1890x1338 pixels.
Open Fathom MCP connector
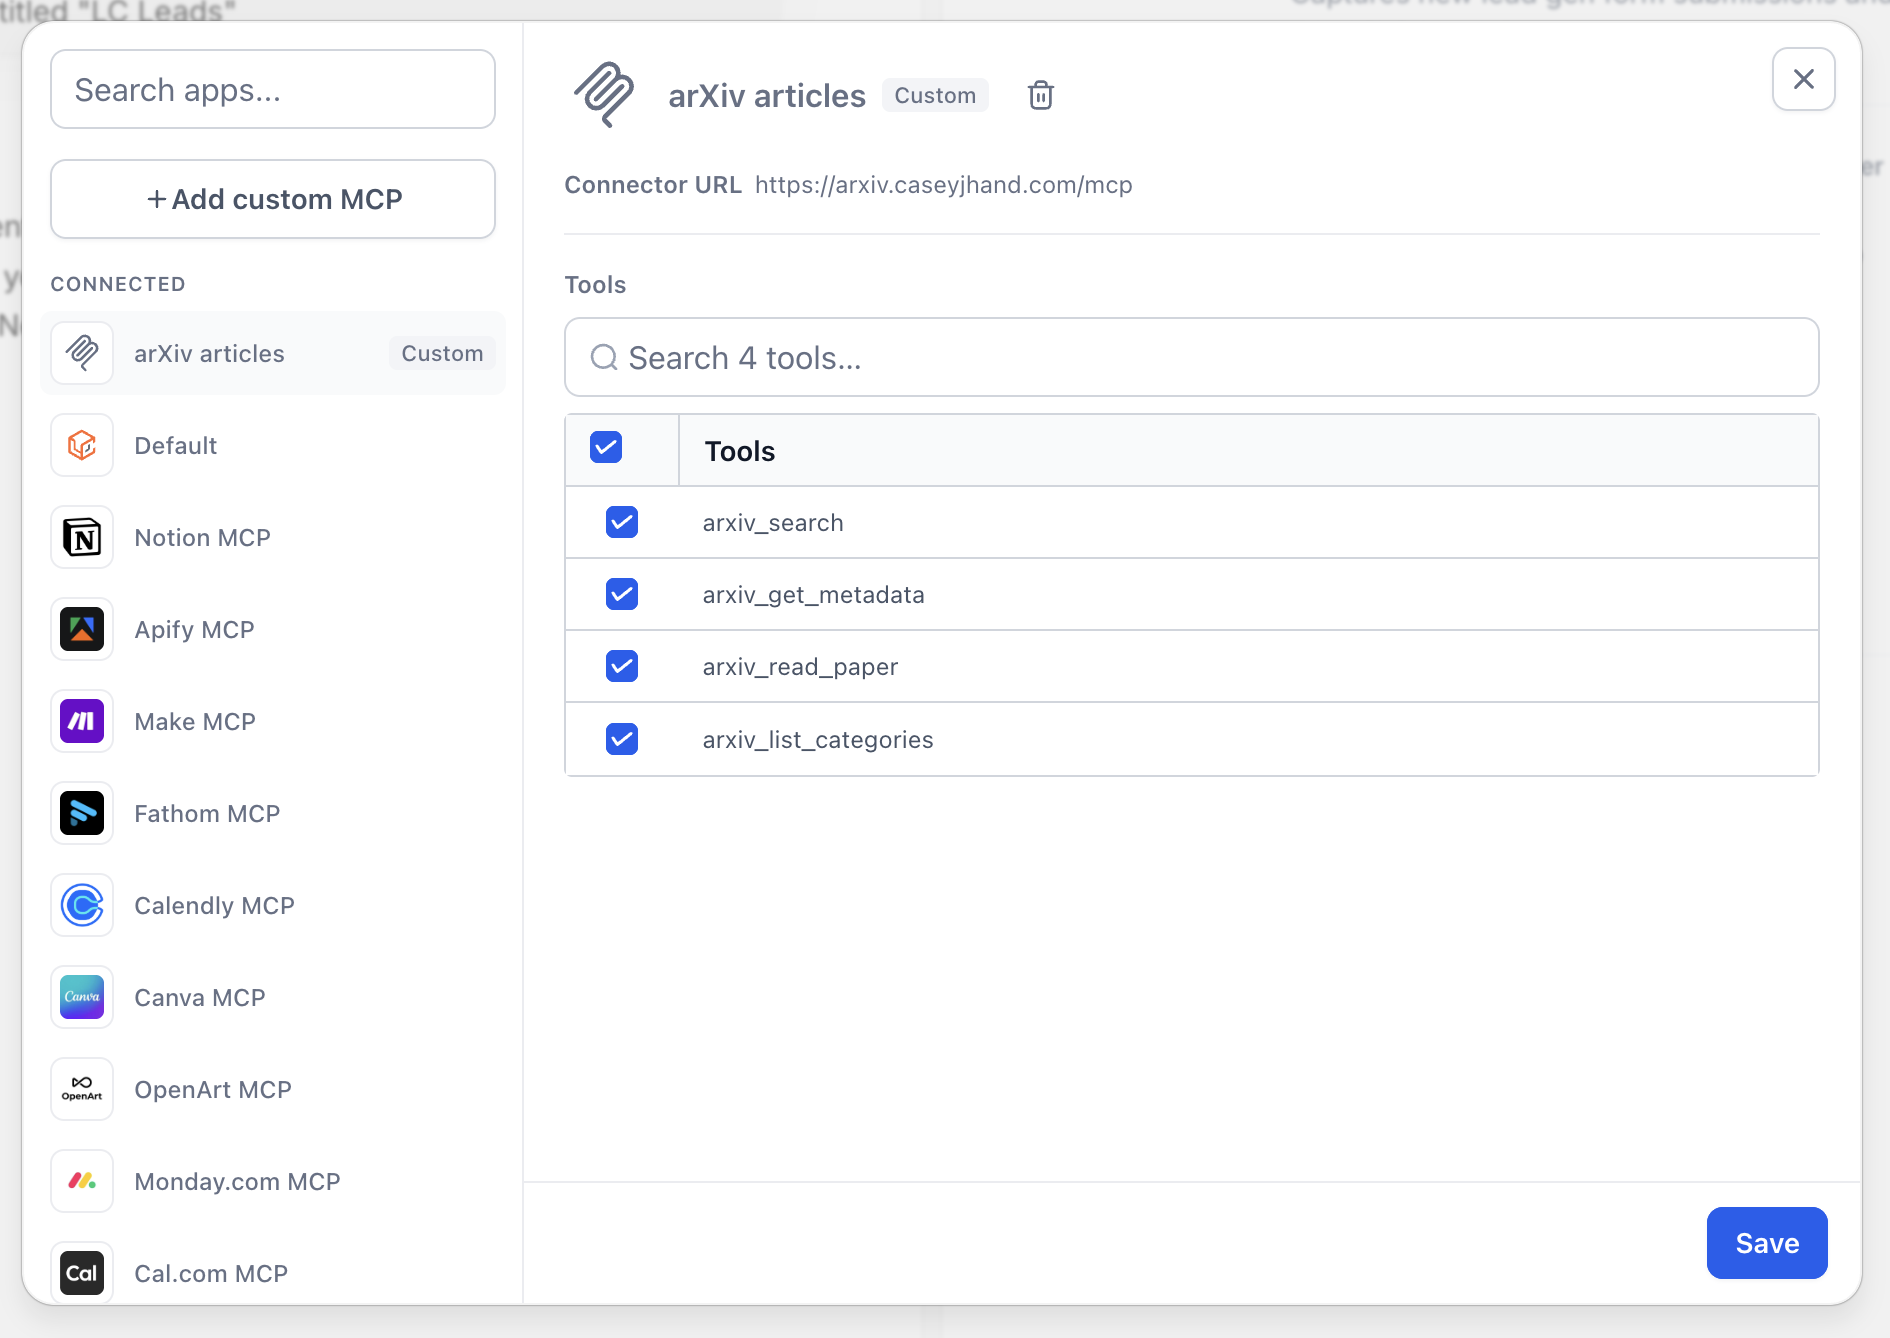(x=273, y=813)
